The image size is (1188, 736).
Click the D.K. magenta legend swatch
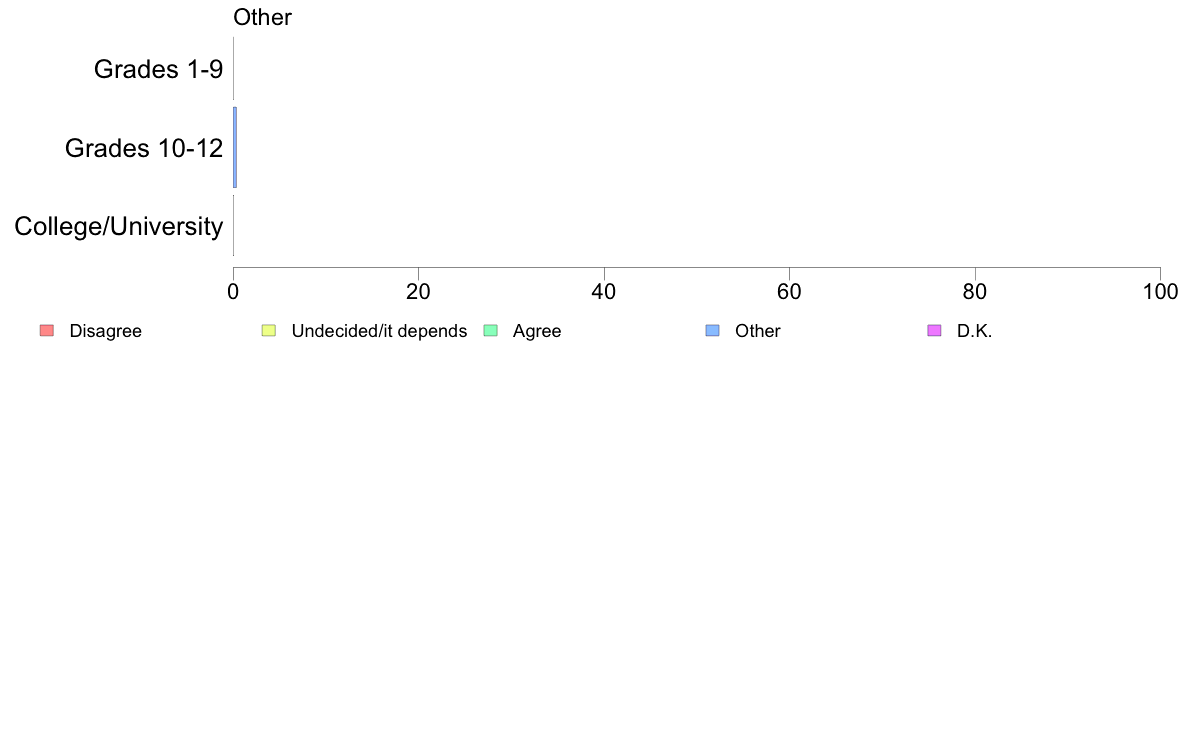coord(934,330)
